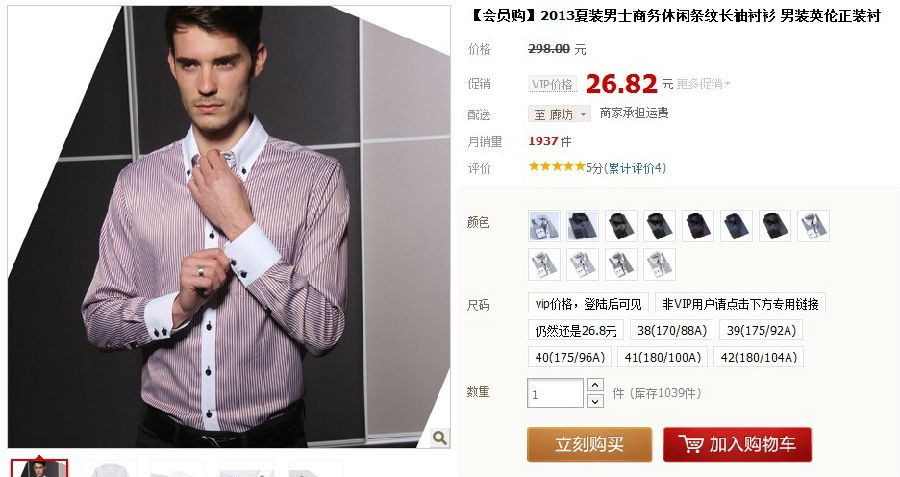Image resolution: width=900 pixels, height=477 pixels.
Task: Increase quantity with the up arrow
Action: [595, 385]
